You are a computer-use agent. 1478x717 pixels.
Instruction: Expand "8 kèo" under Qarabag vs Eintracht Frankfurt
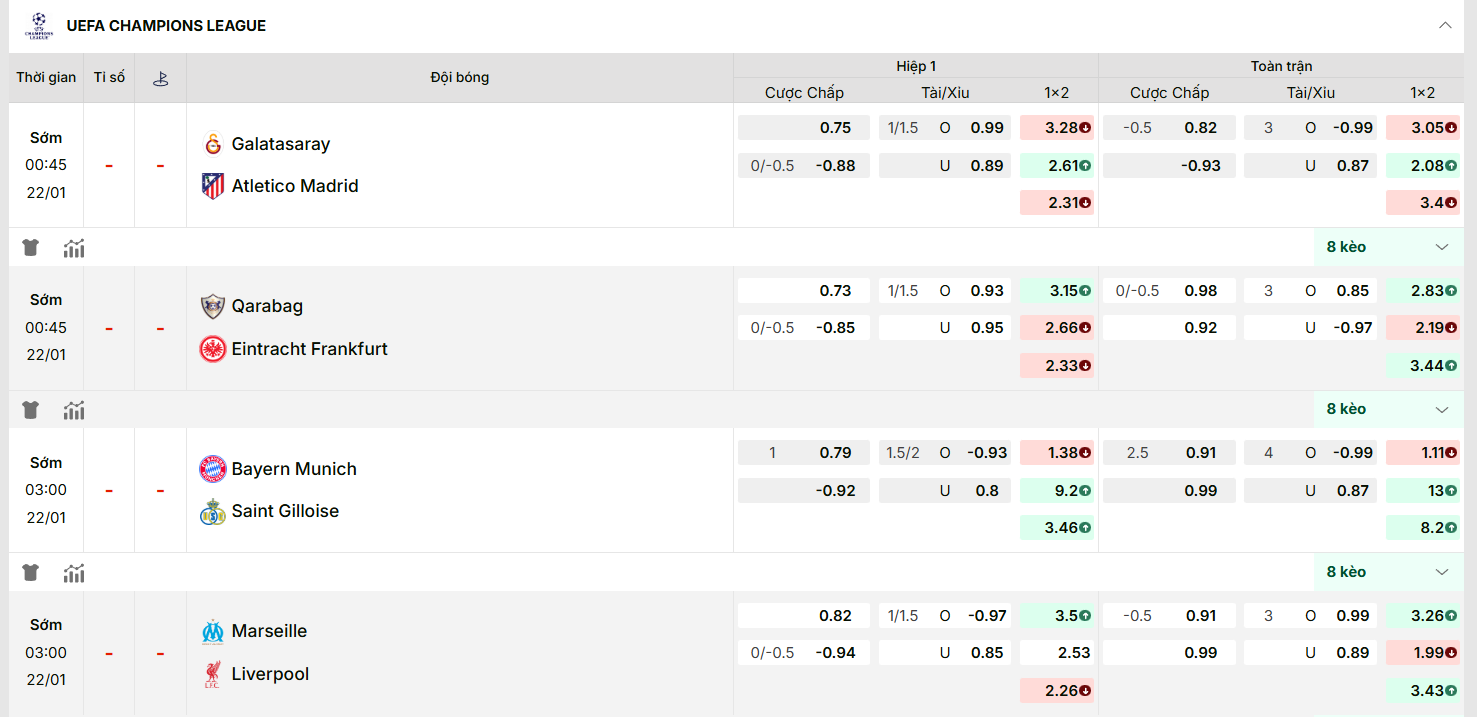1388,409
